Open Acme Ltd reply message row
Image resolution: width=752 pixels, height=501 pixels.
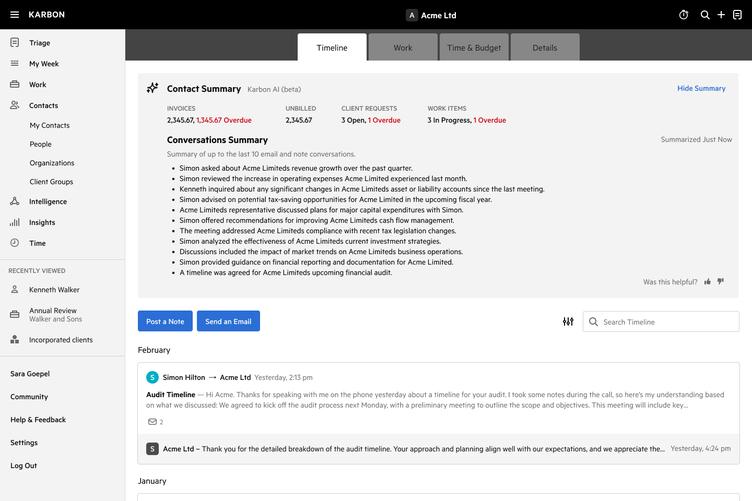pos(438,449)
